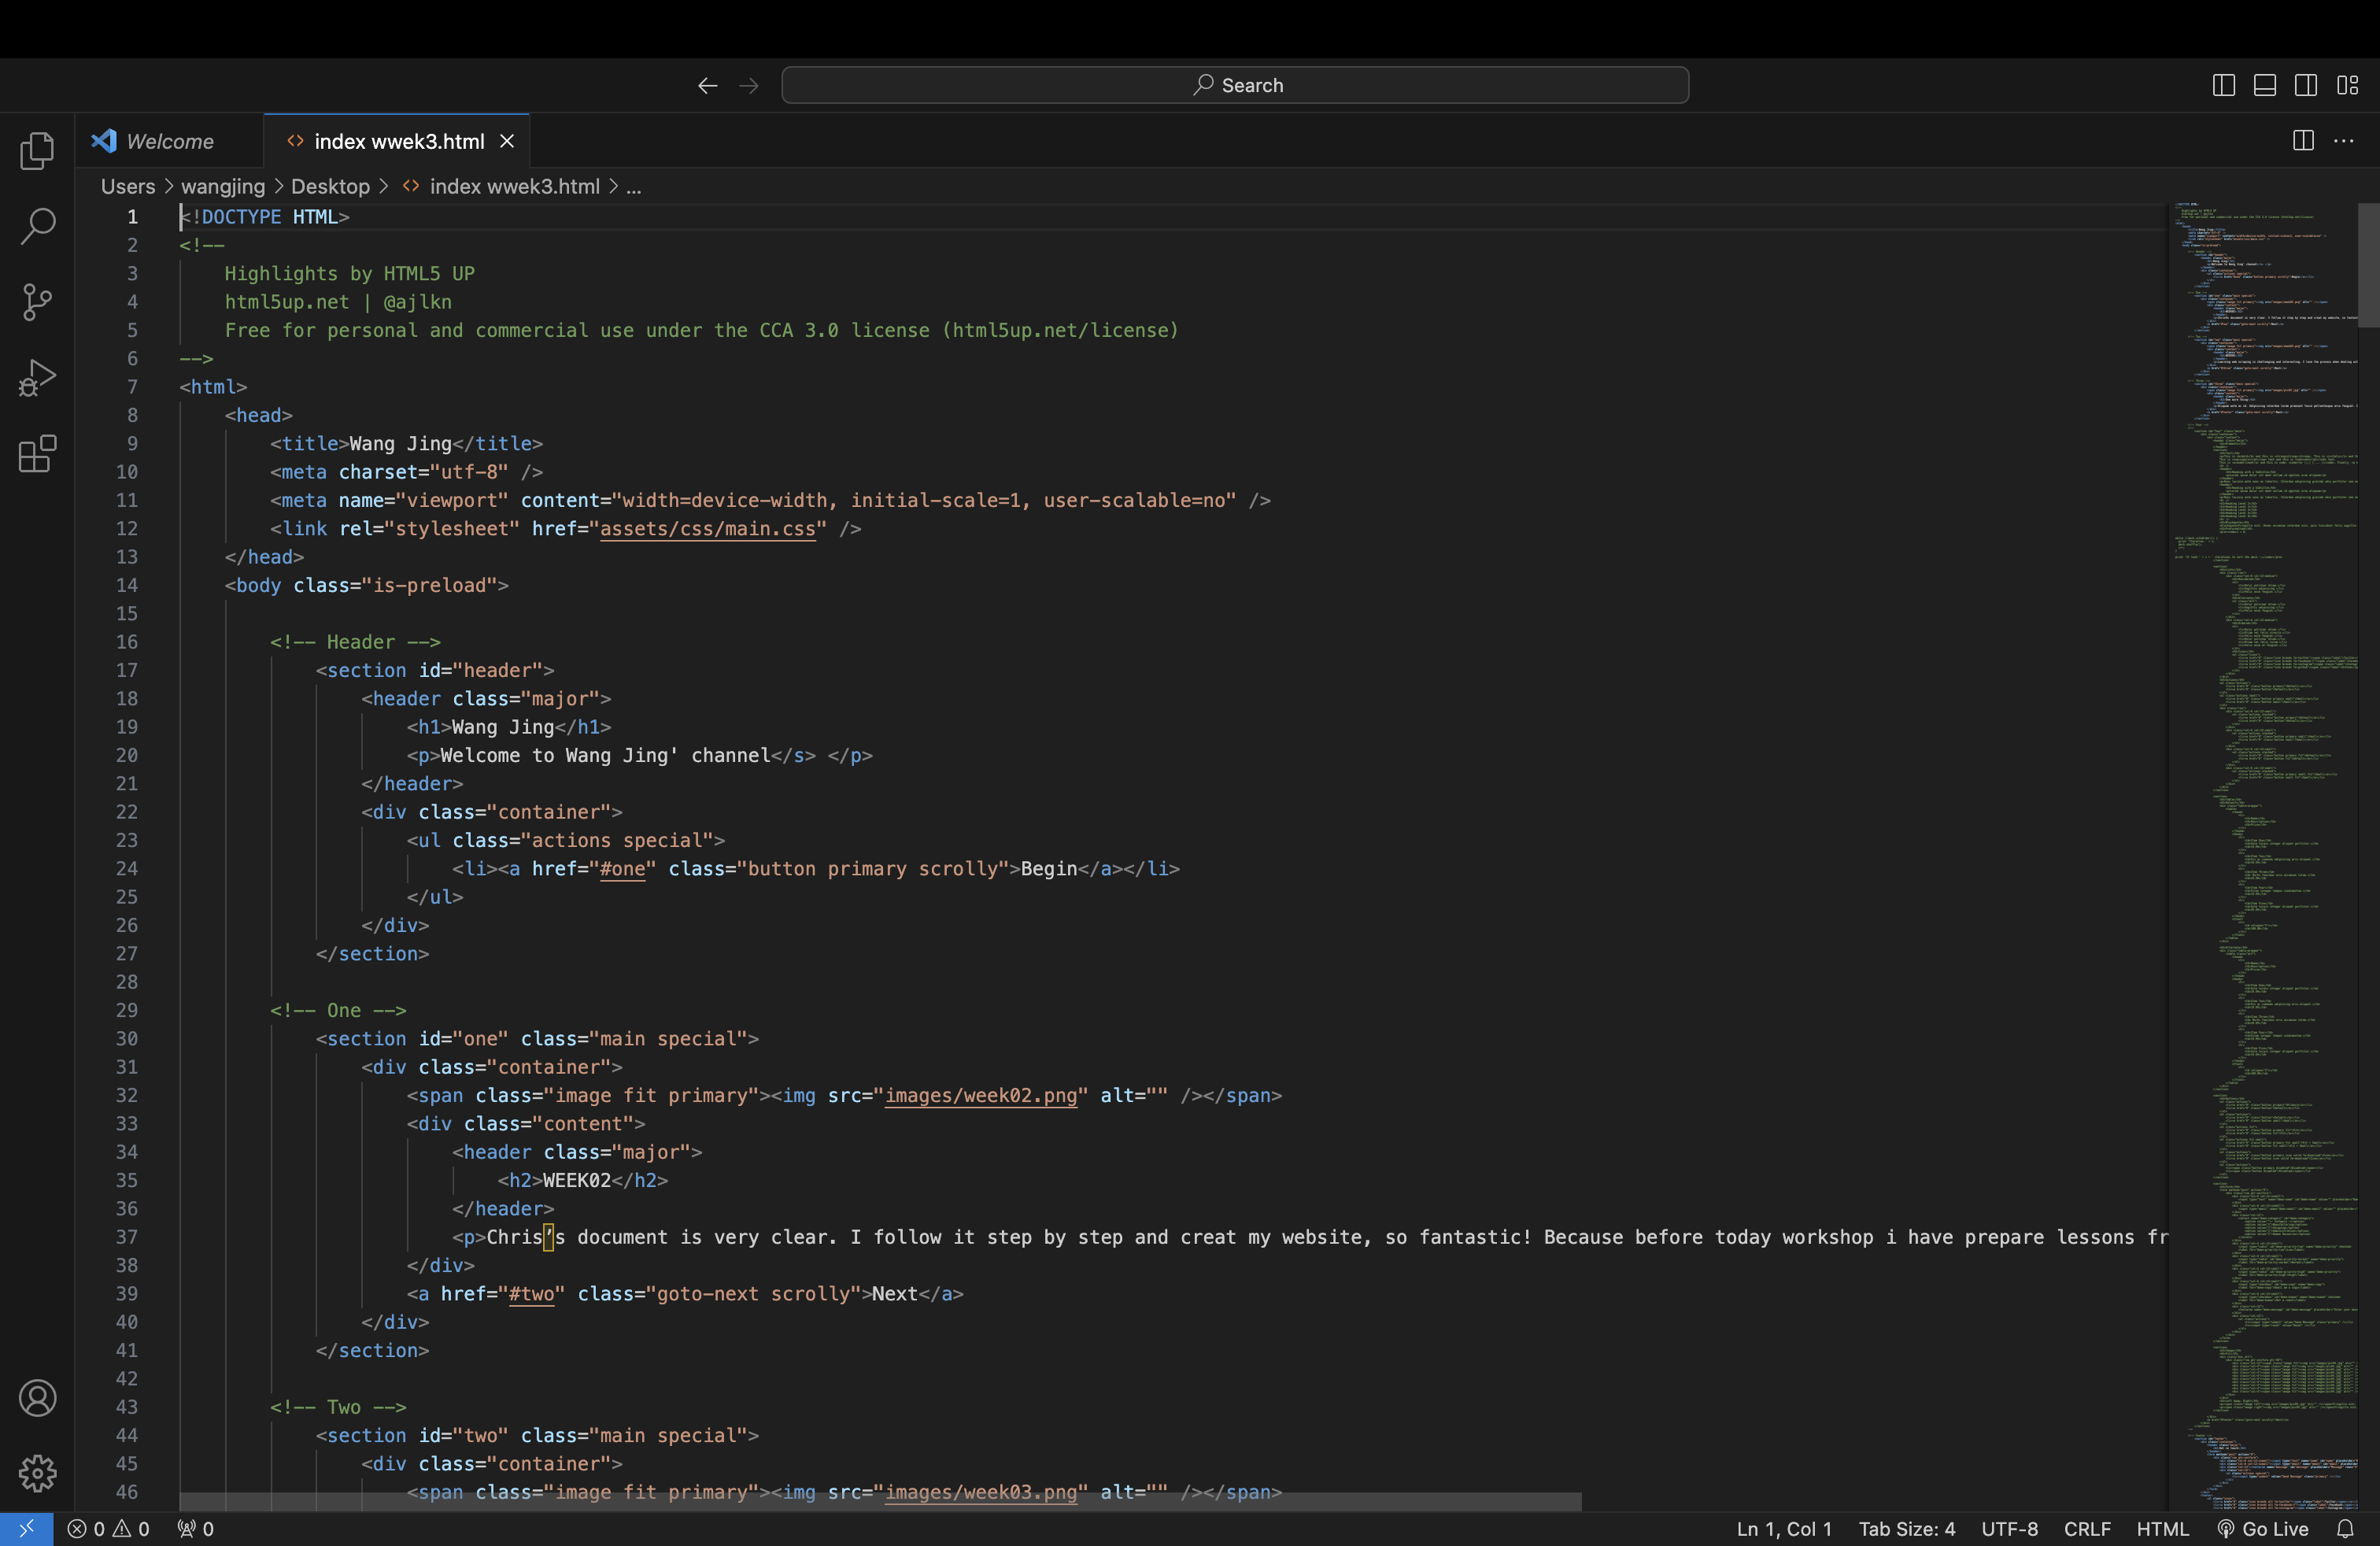Open Run and Debug view
This screenshot has width=2380, height=1546.
[37, 378]
